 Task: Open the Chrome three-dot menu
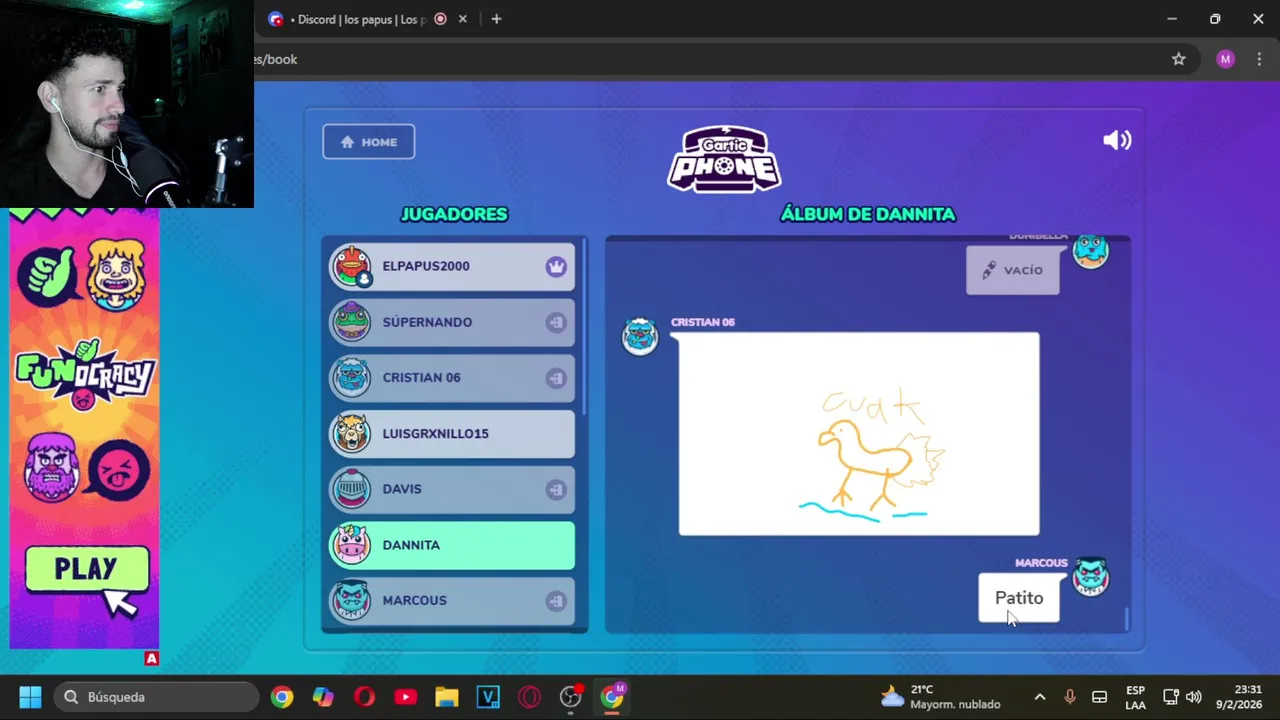pyautogui.click(x=1259, y=59)
